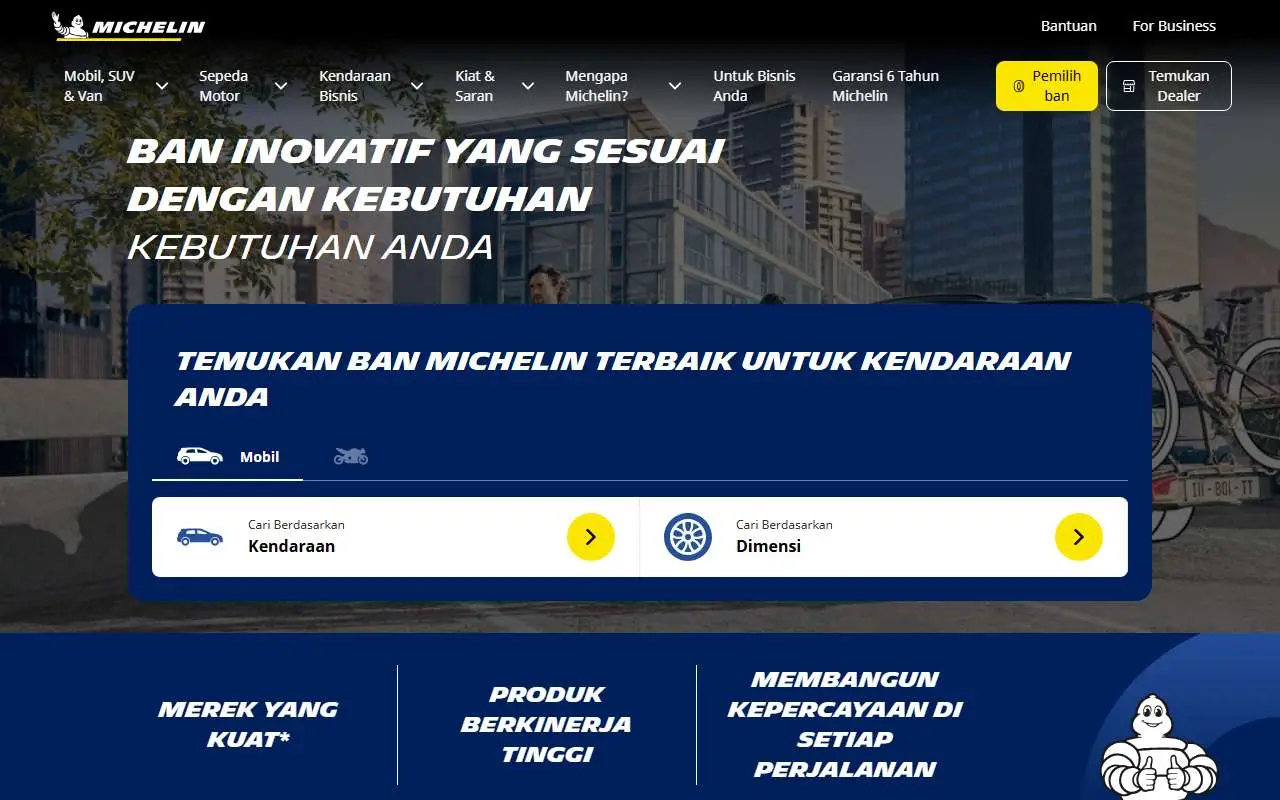Open the For Business link
1280x800 pixels.
[1174, 26]
